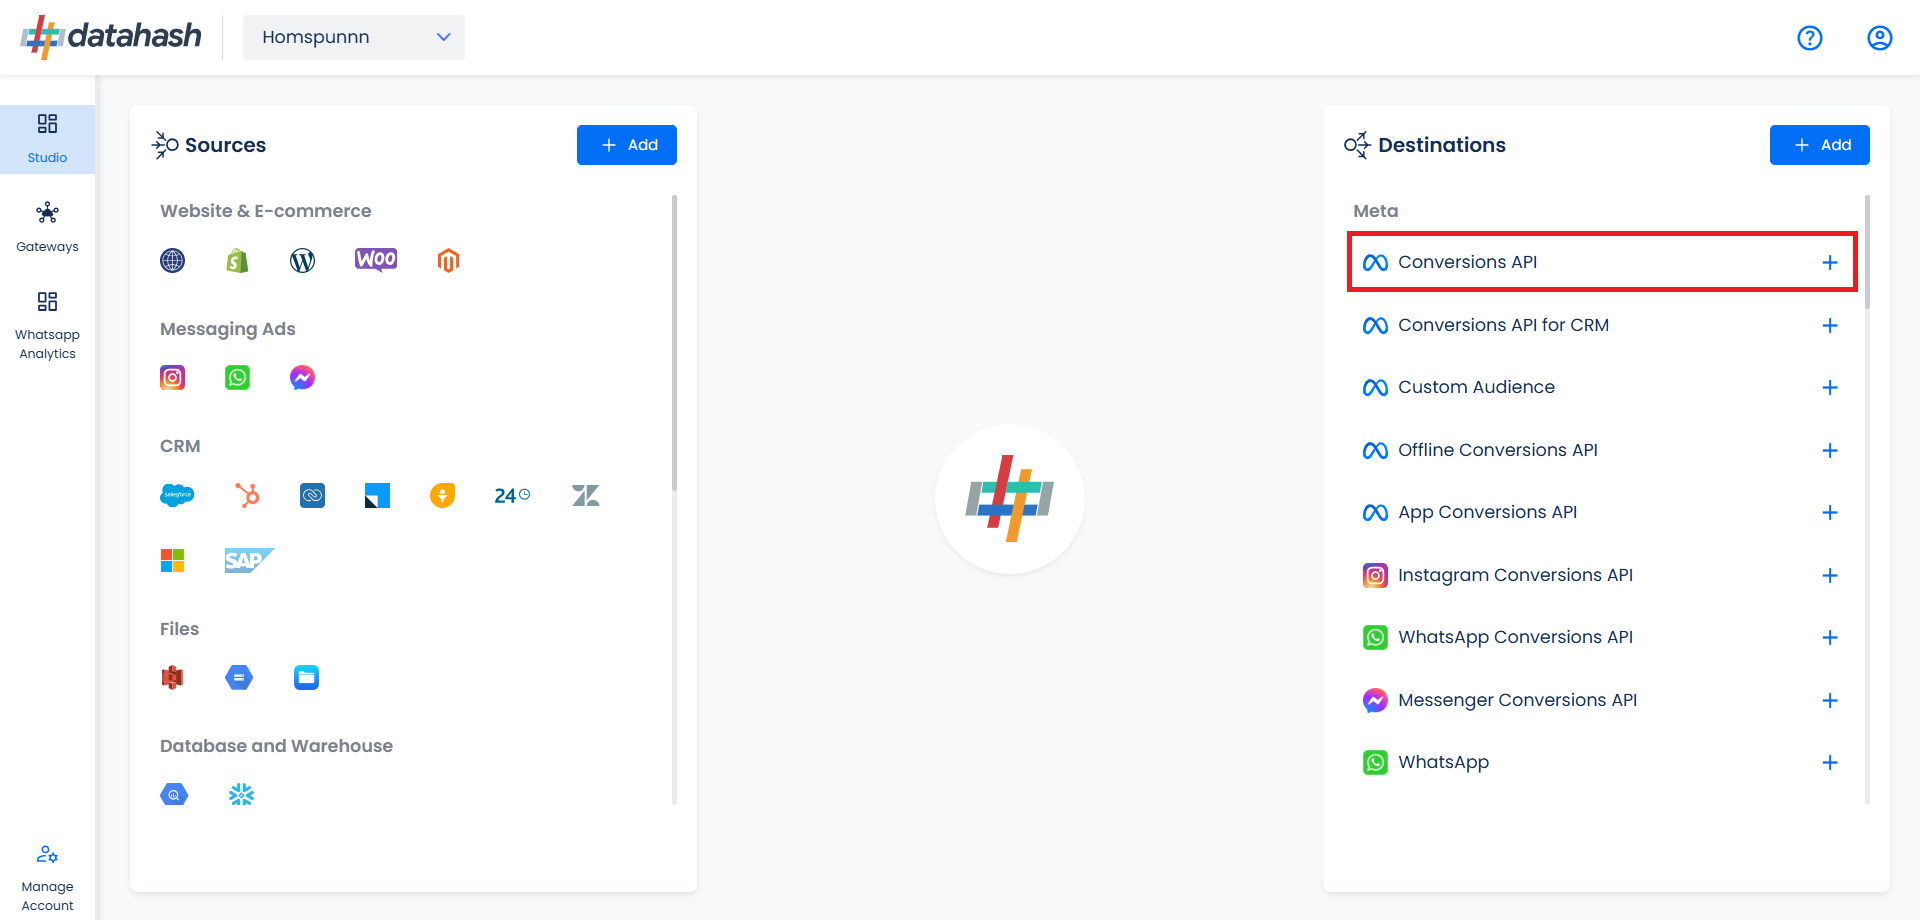The image size is (1920, 924).
Task: Pick the Salesforce CRM source icon
Action: [x=177, y=495]
